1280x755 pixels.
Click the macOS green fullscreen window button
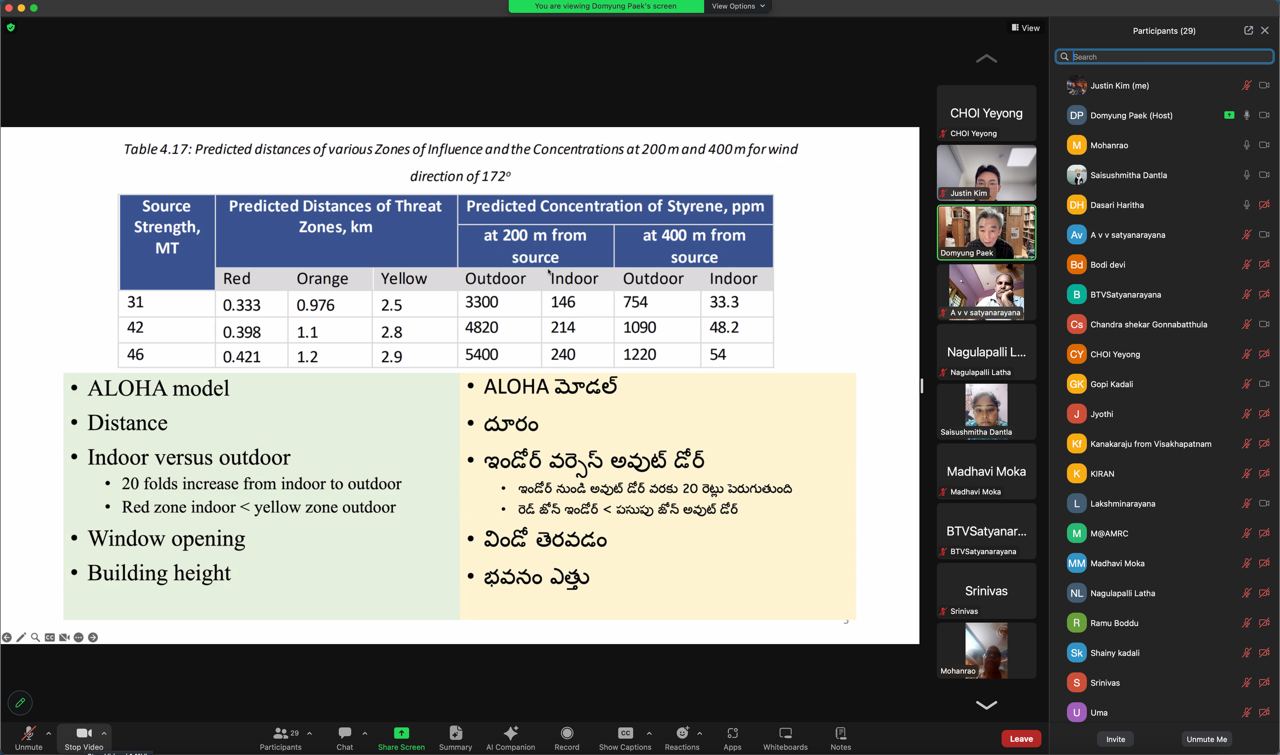[33, 7]
